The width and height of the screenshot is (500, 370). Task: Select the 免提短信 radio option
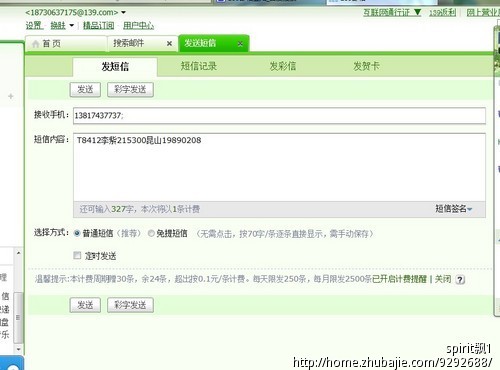click(x=151, y=233)
